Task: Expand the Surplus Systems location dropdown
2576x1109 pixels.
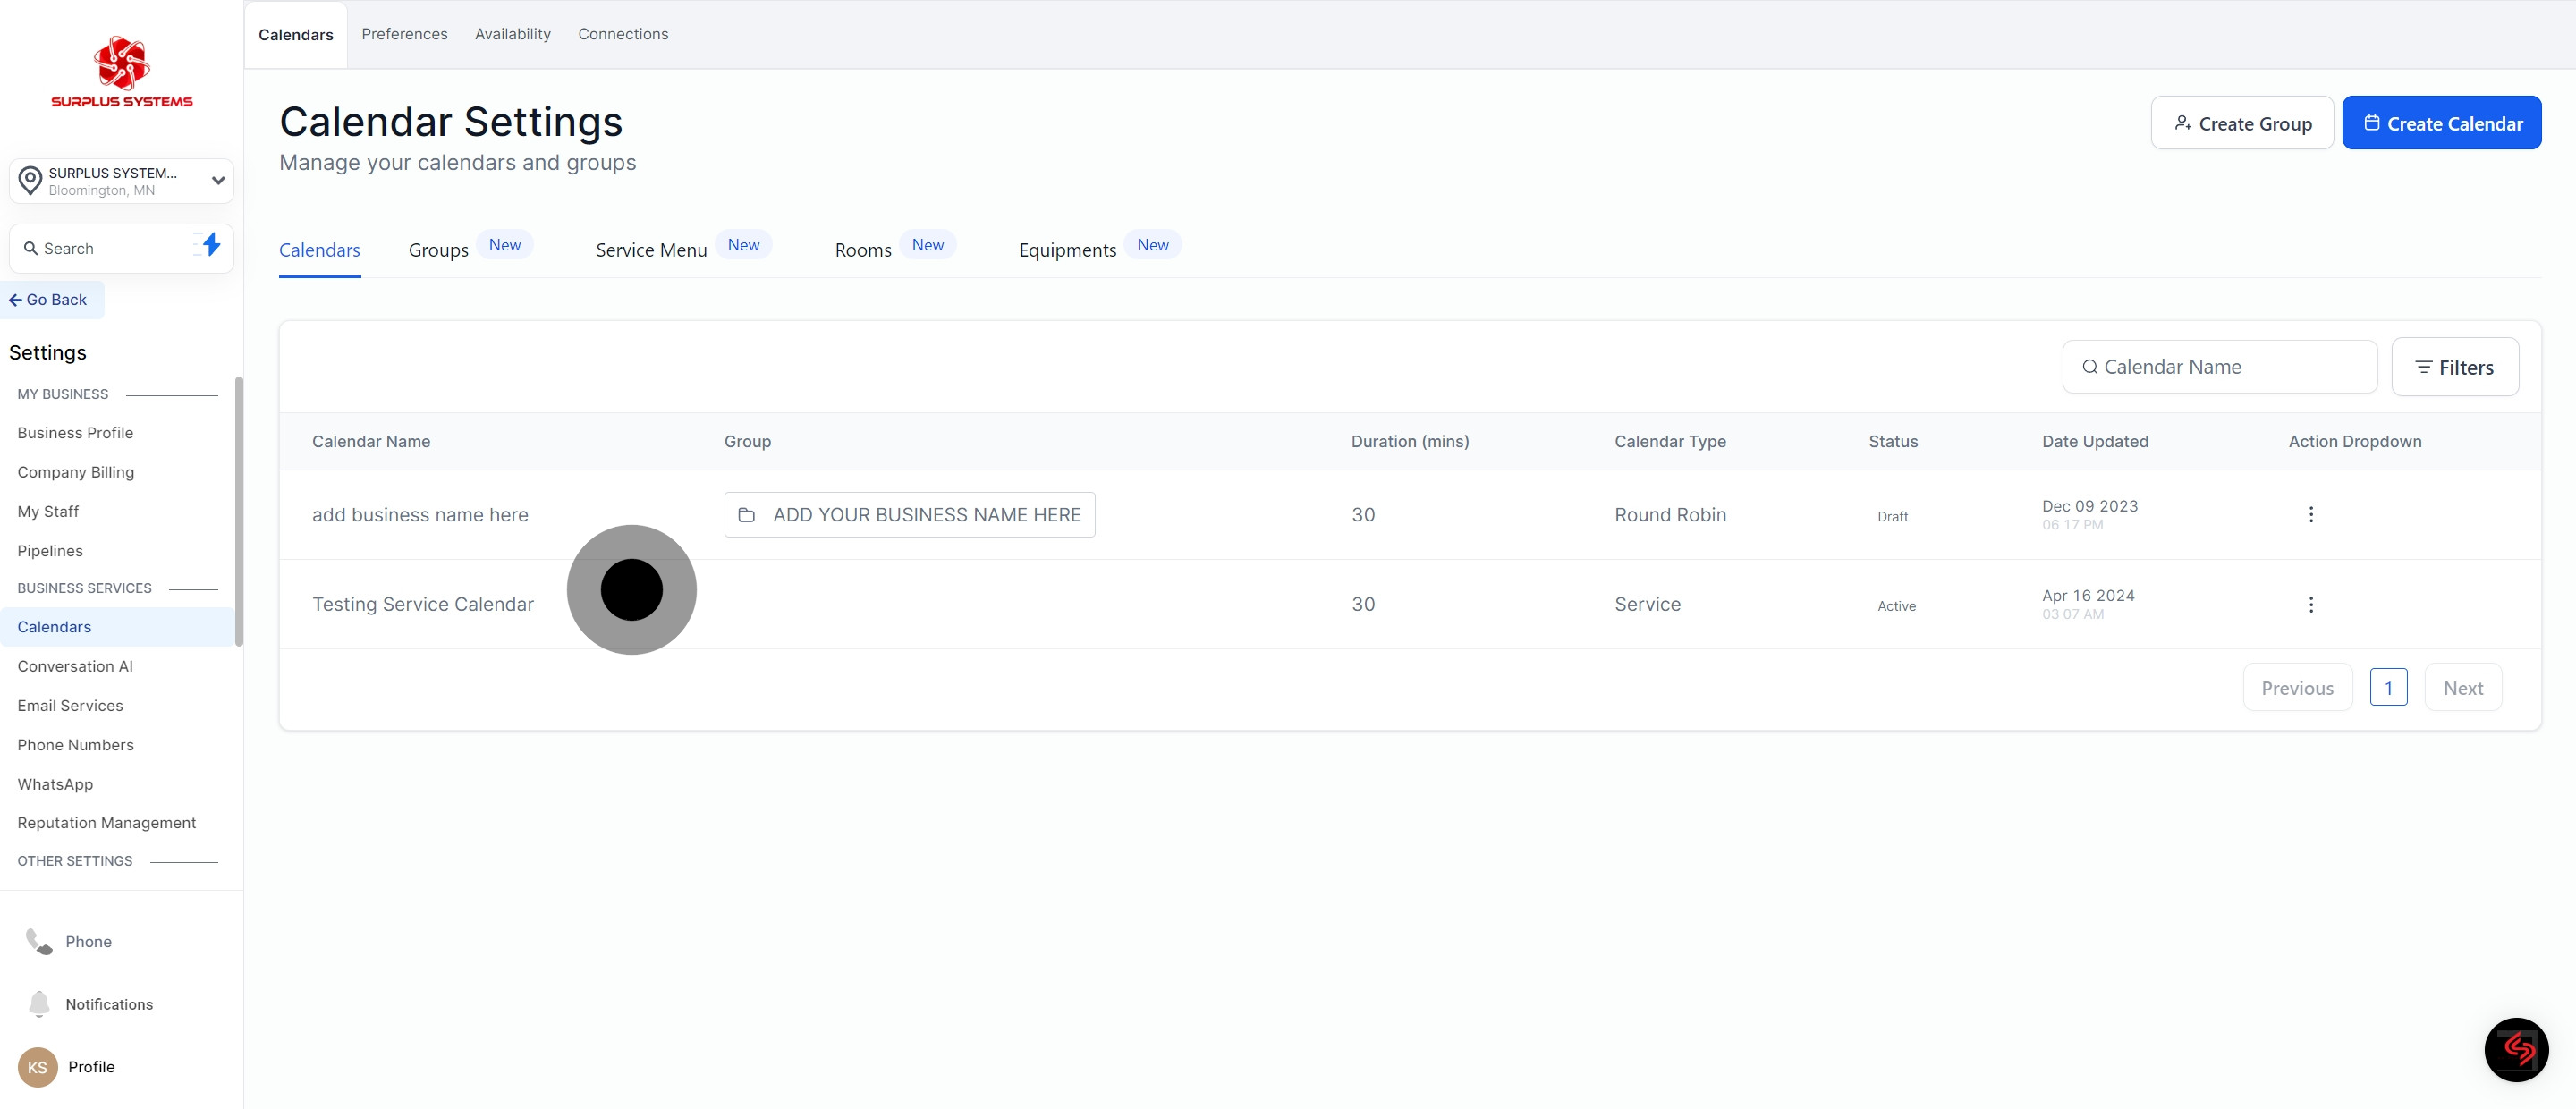Action: [218, 181]
